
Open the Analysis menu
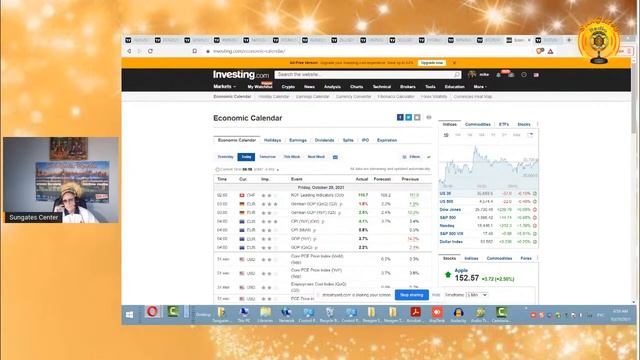pos(332,87)
